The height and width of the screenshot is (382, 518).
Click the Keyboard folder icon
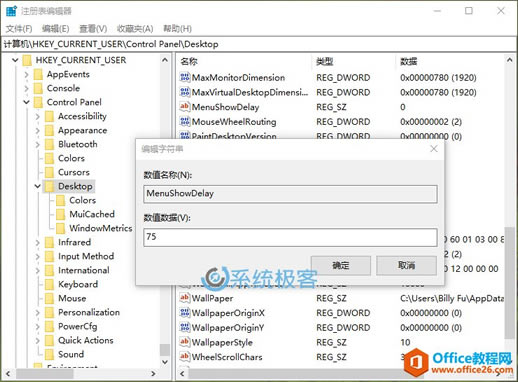pyautogui.click(x=49, y=284)
